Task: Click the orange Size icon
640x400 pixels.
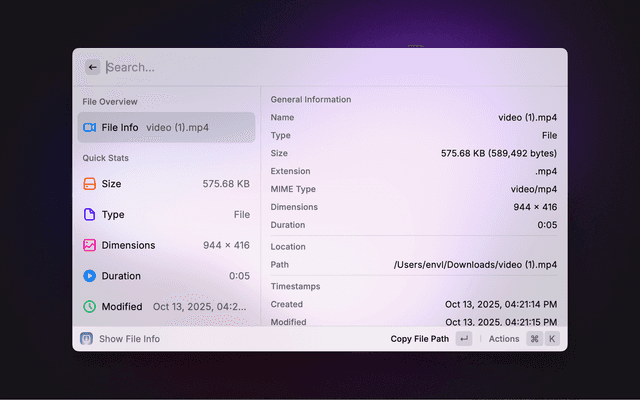Action: [x=89, y=184]
